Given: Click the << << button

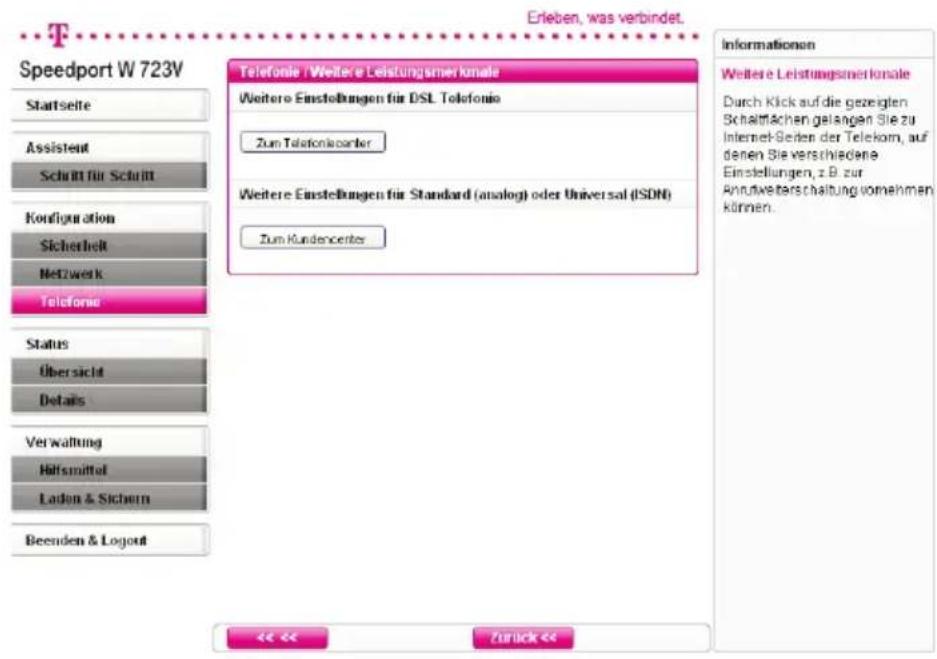Looking at the screenshot, I should tap(277, 637).
